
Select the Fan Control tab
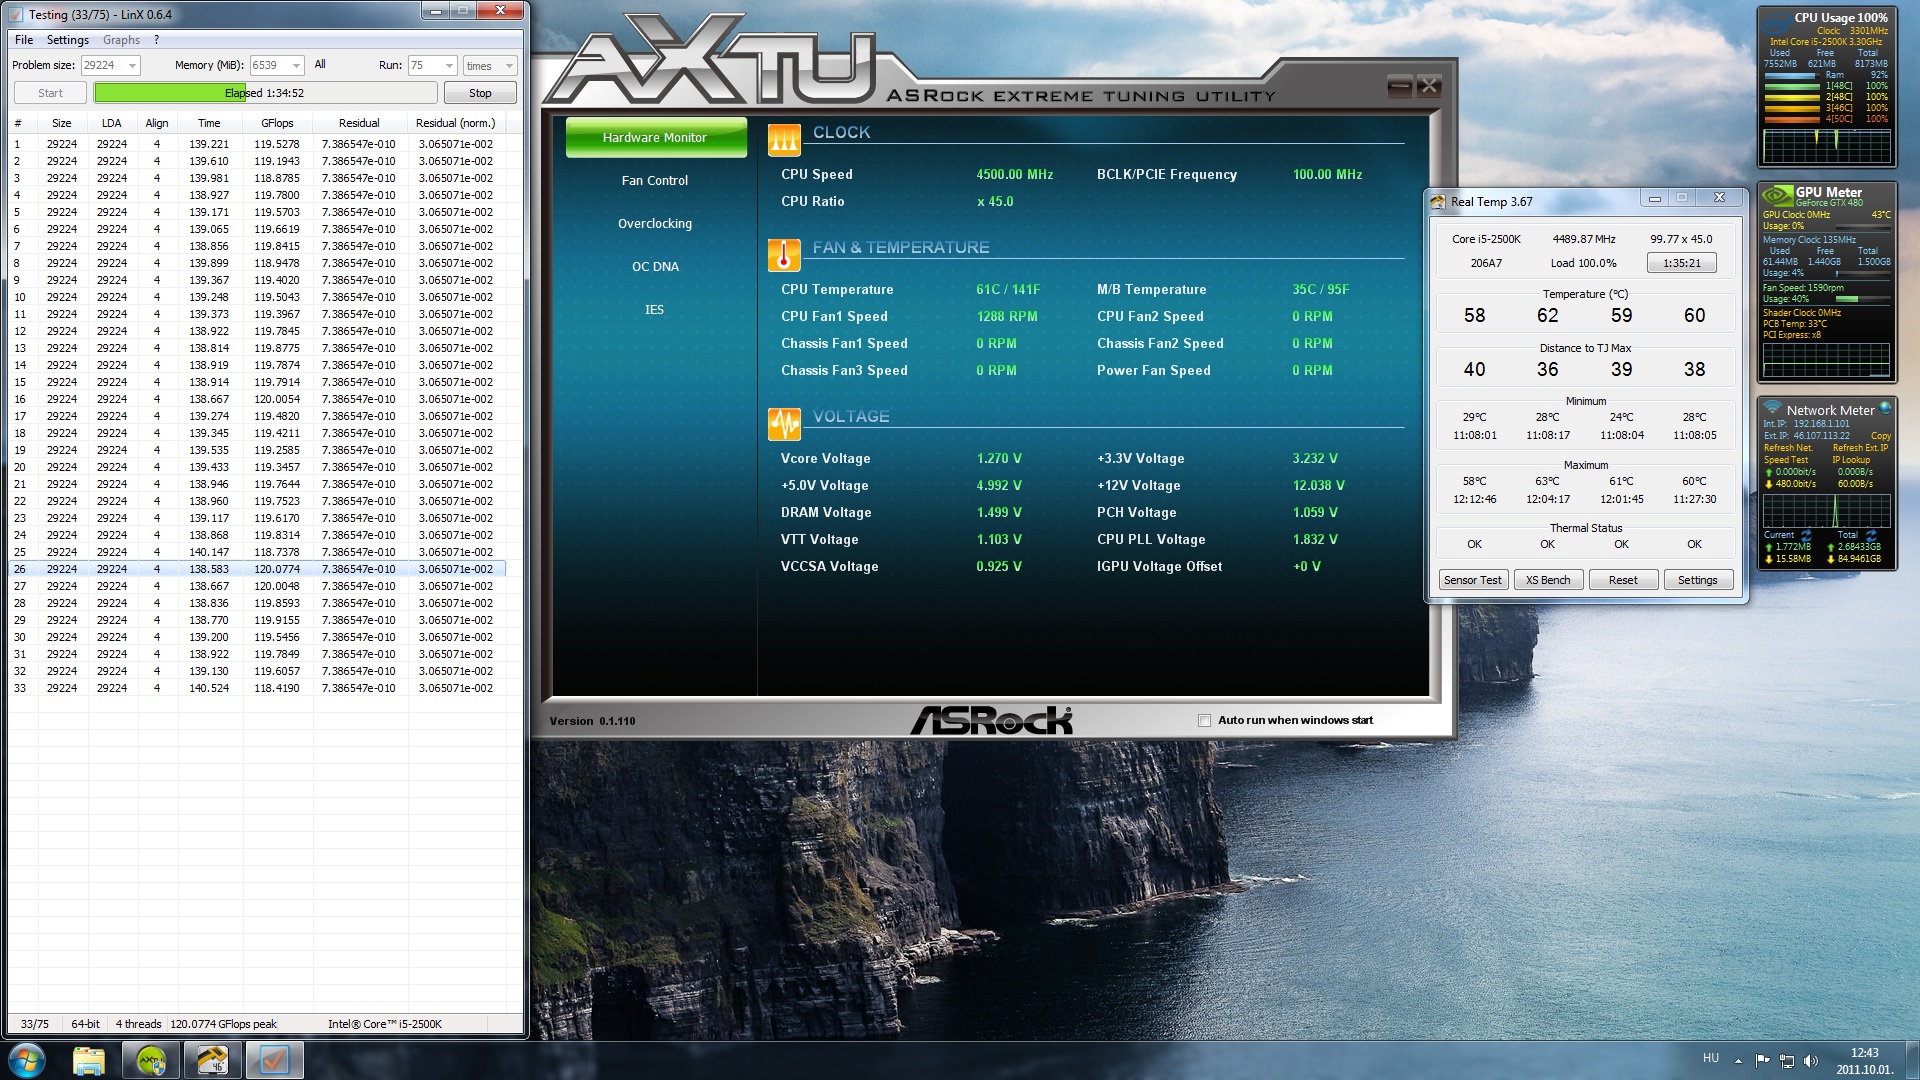(x=654, y=181)
